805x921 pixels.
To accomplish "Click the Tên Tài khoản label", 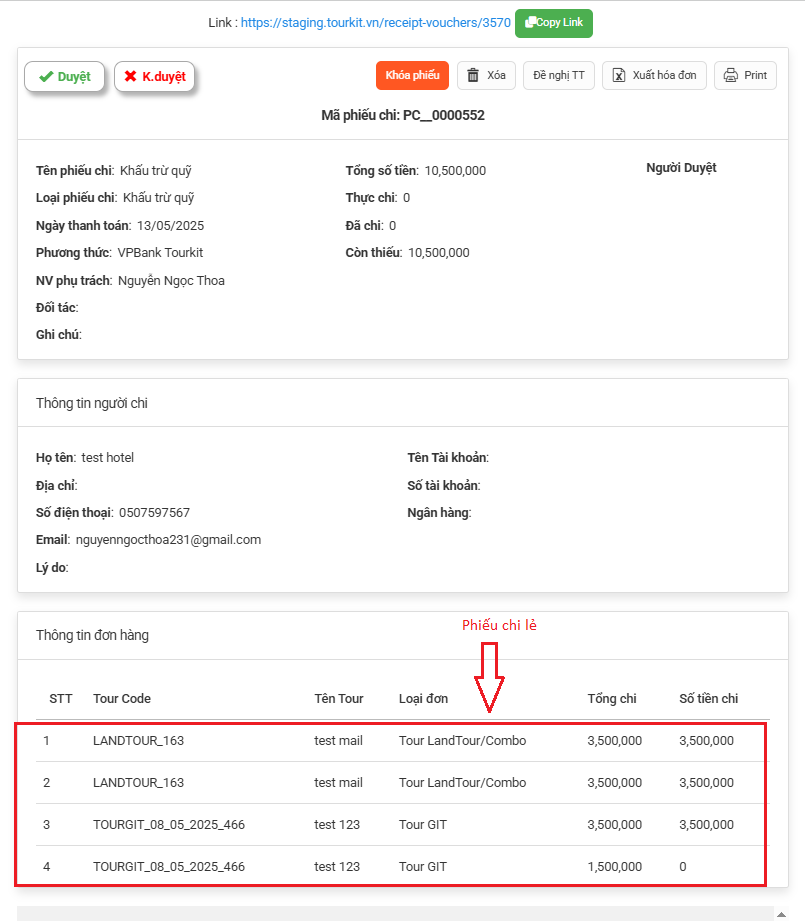I will coord(448,458).
